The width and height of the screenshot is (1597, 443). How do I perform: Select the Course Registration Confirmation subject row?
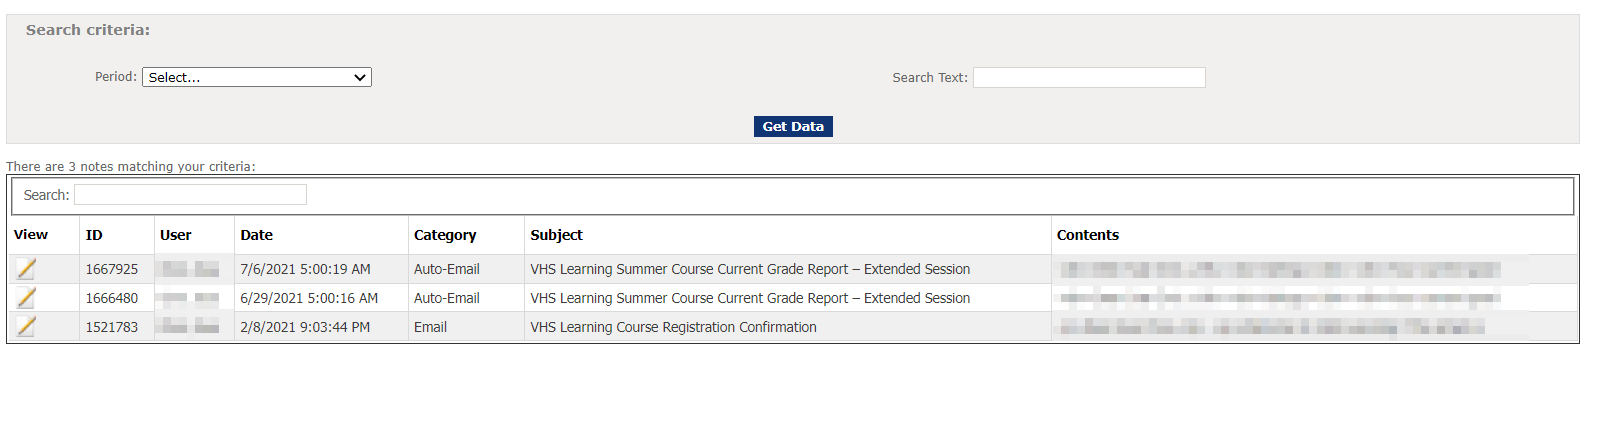673,327
